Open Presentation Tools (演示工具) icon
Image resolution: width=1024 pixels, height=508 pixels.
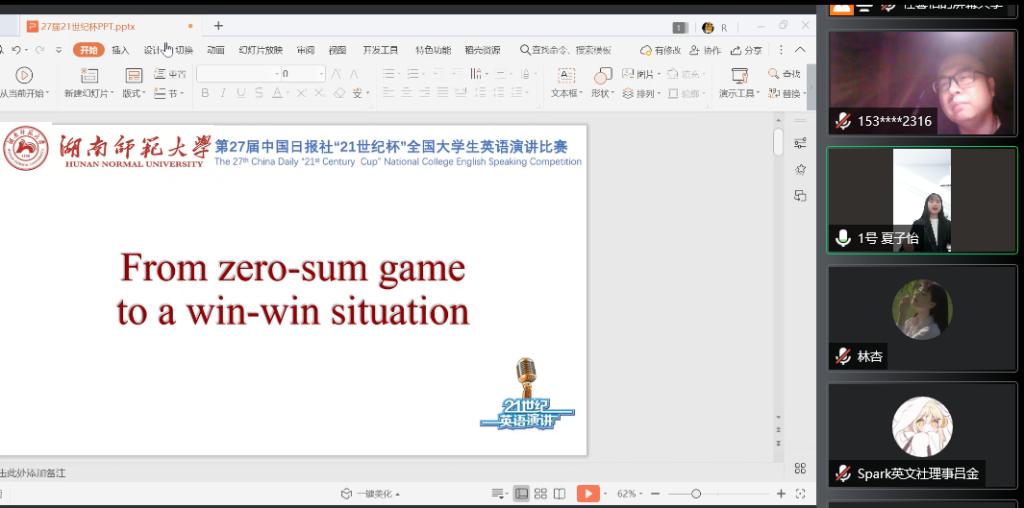739,76
